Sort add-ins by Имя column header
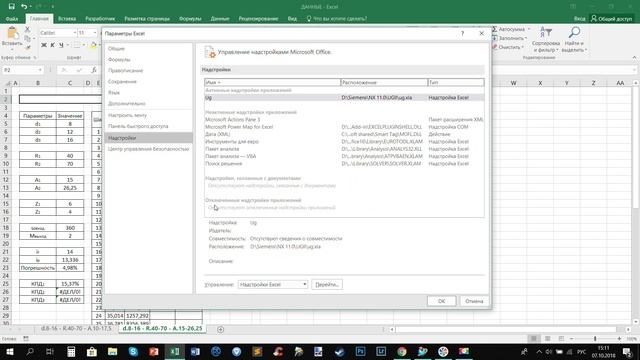The height and width of the screenshot is (360, 640). point(272,82)
